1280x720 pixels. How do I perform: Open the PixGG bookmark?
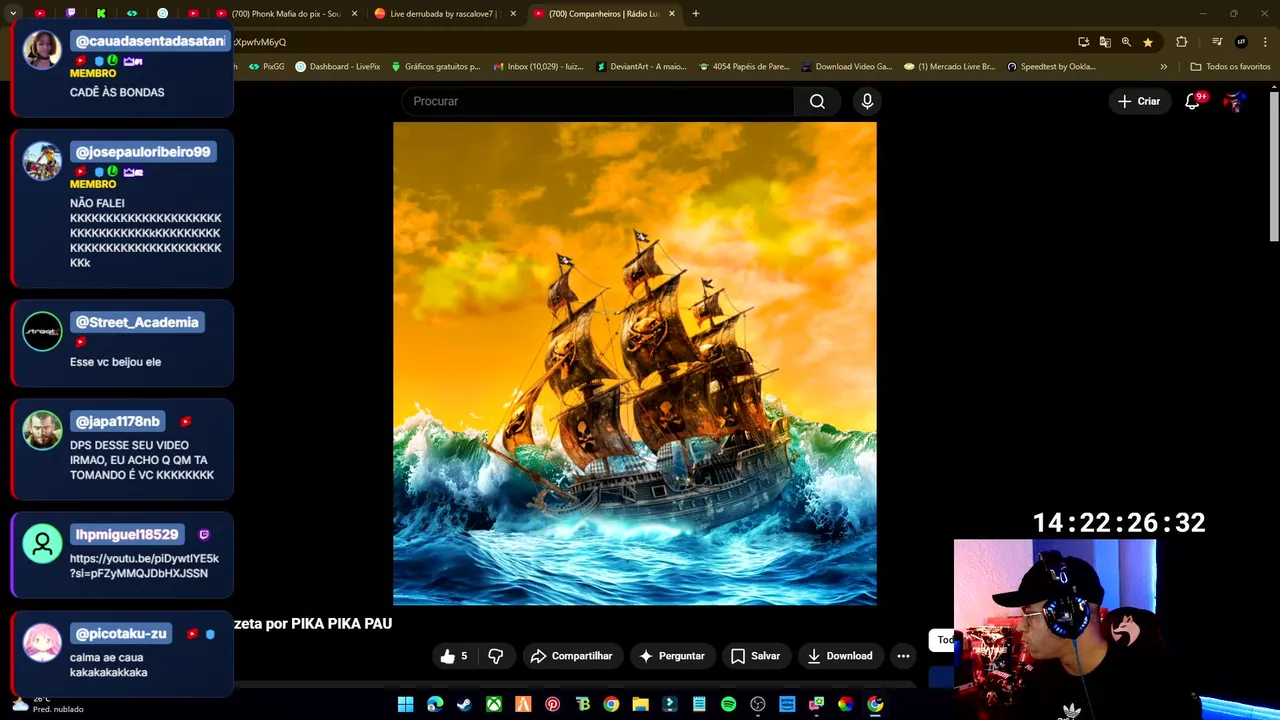267,67
